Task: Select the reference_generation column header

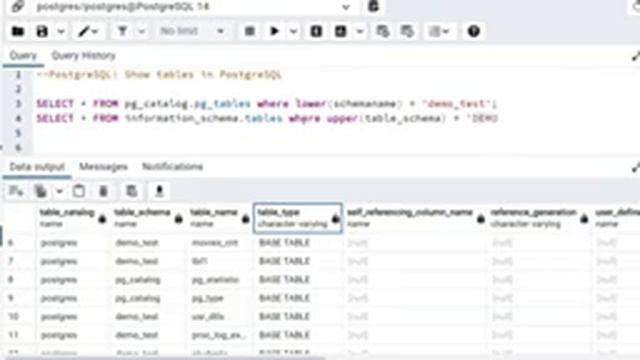Action: pyautogui.click(x=539, y=218)
